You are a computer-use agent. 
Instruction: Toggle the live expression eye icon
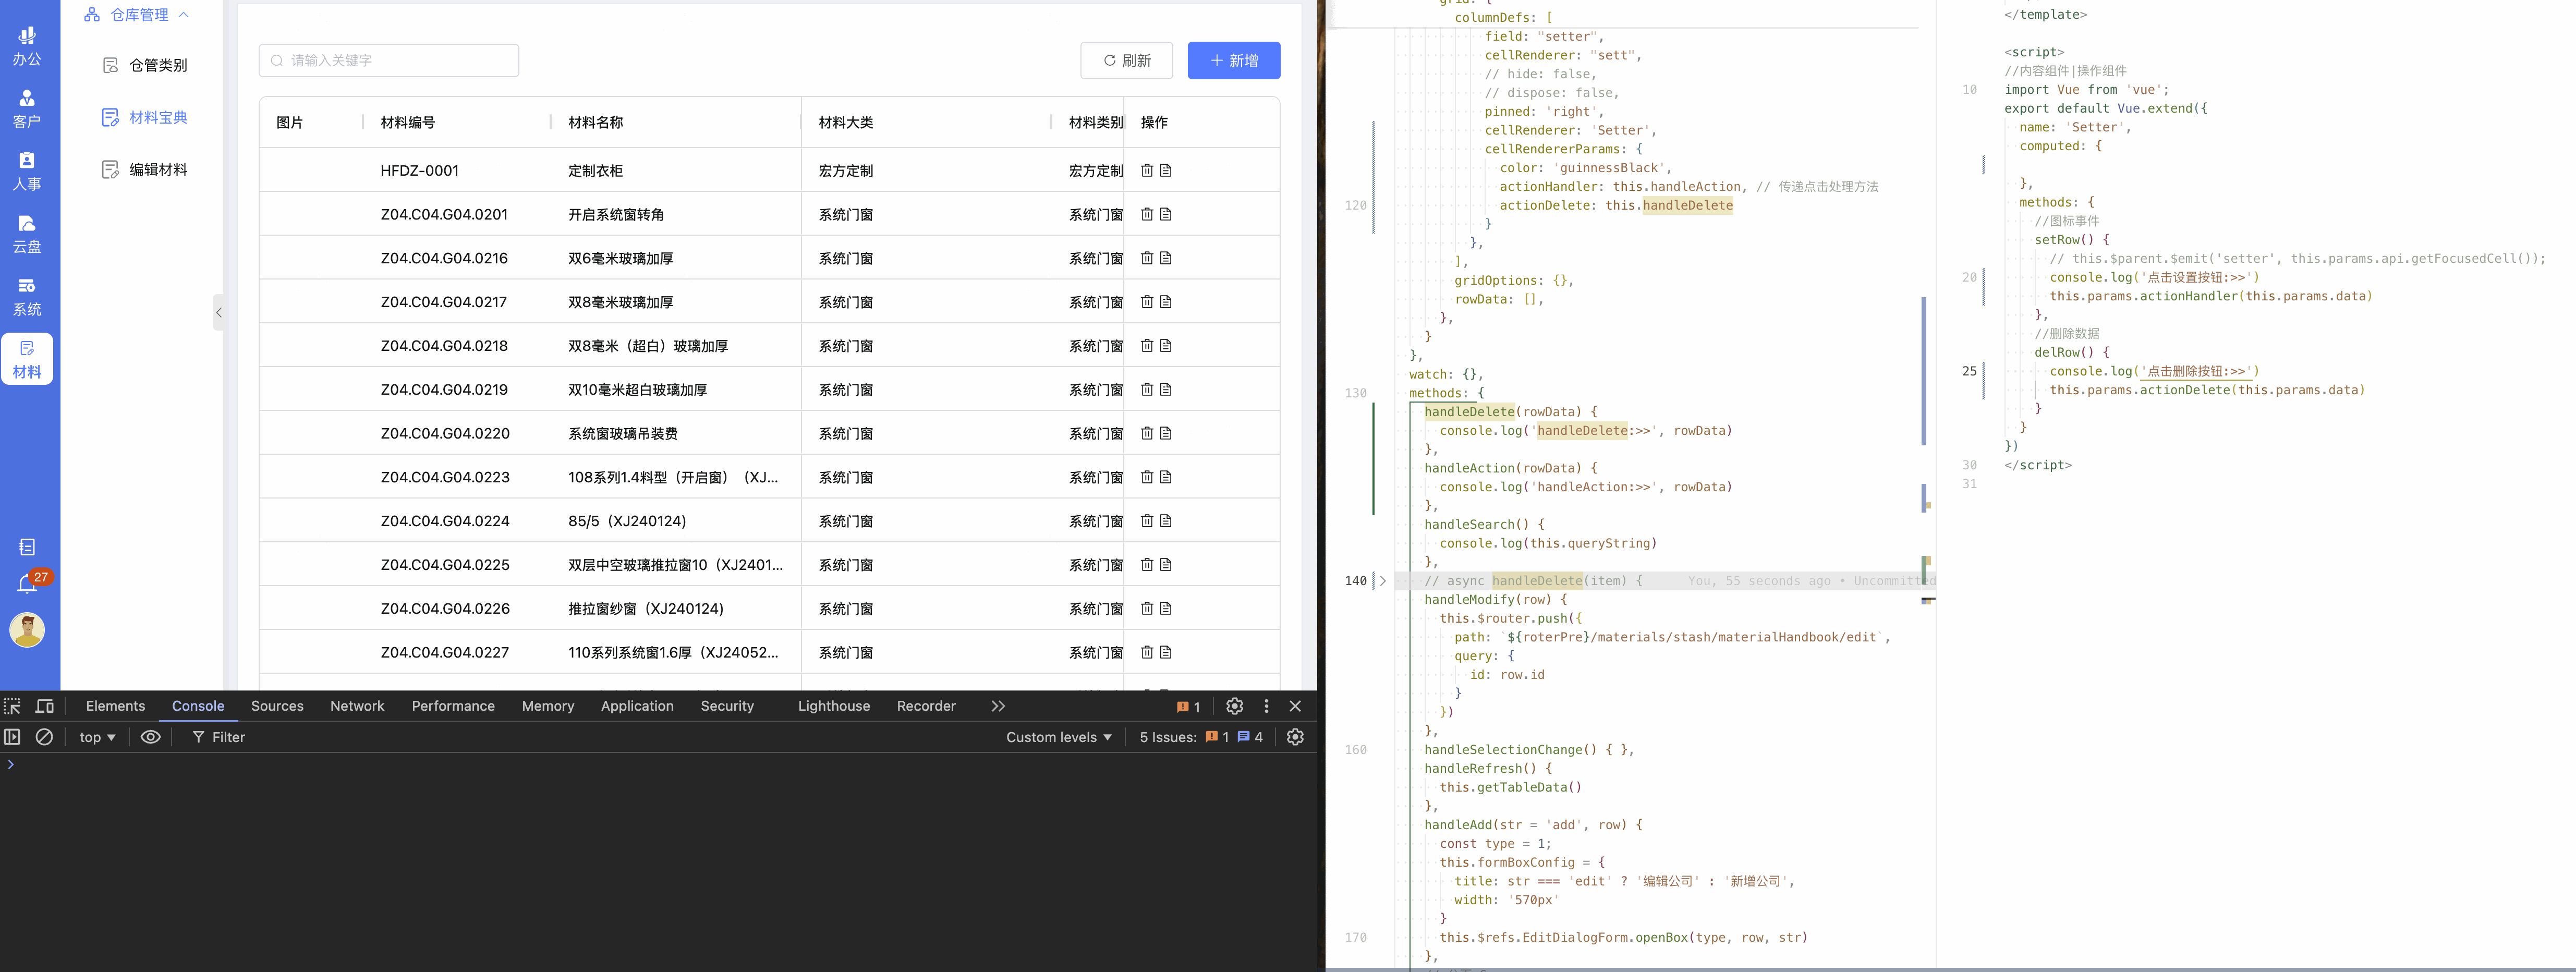point(150,737)
